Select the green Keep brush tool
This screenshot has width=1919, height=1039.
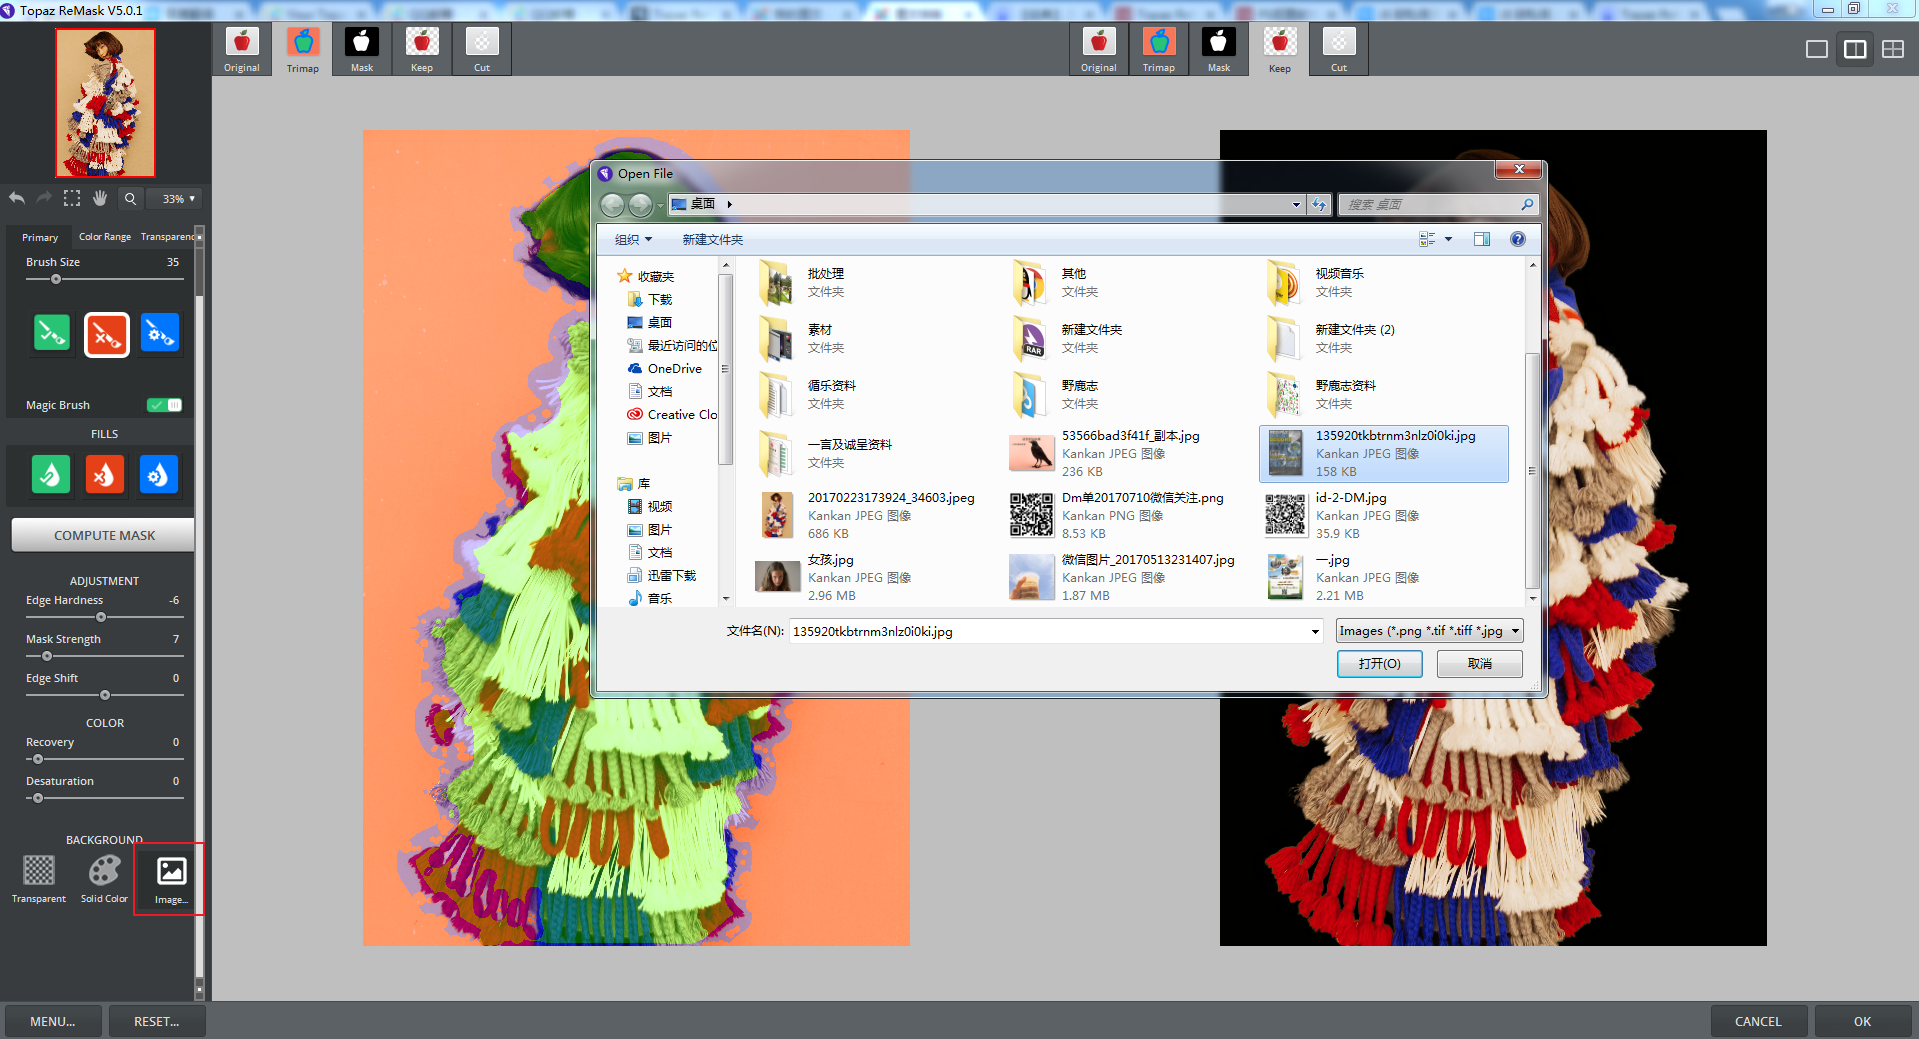click(x=52, y=333)
